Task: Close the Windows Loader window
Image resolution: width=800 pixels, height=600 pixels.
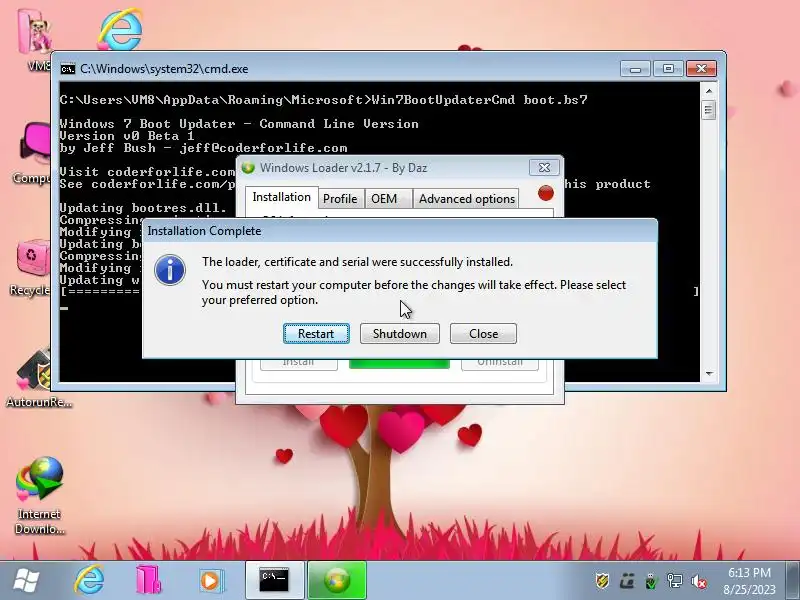Action: pyautogui.click(x=544, y=167)
